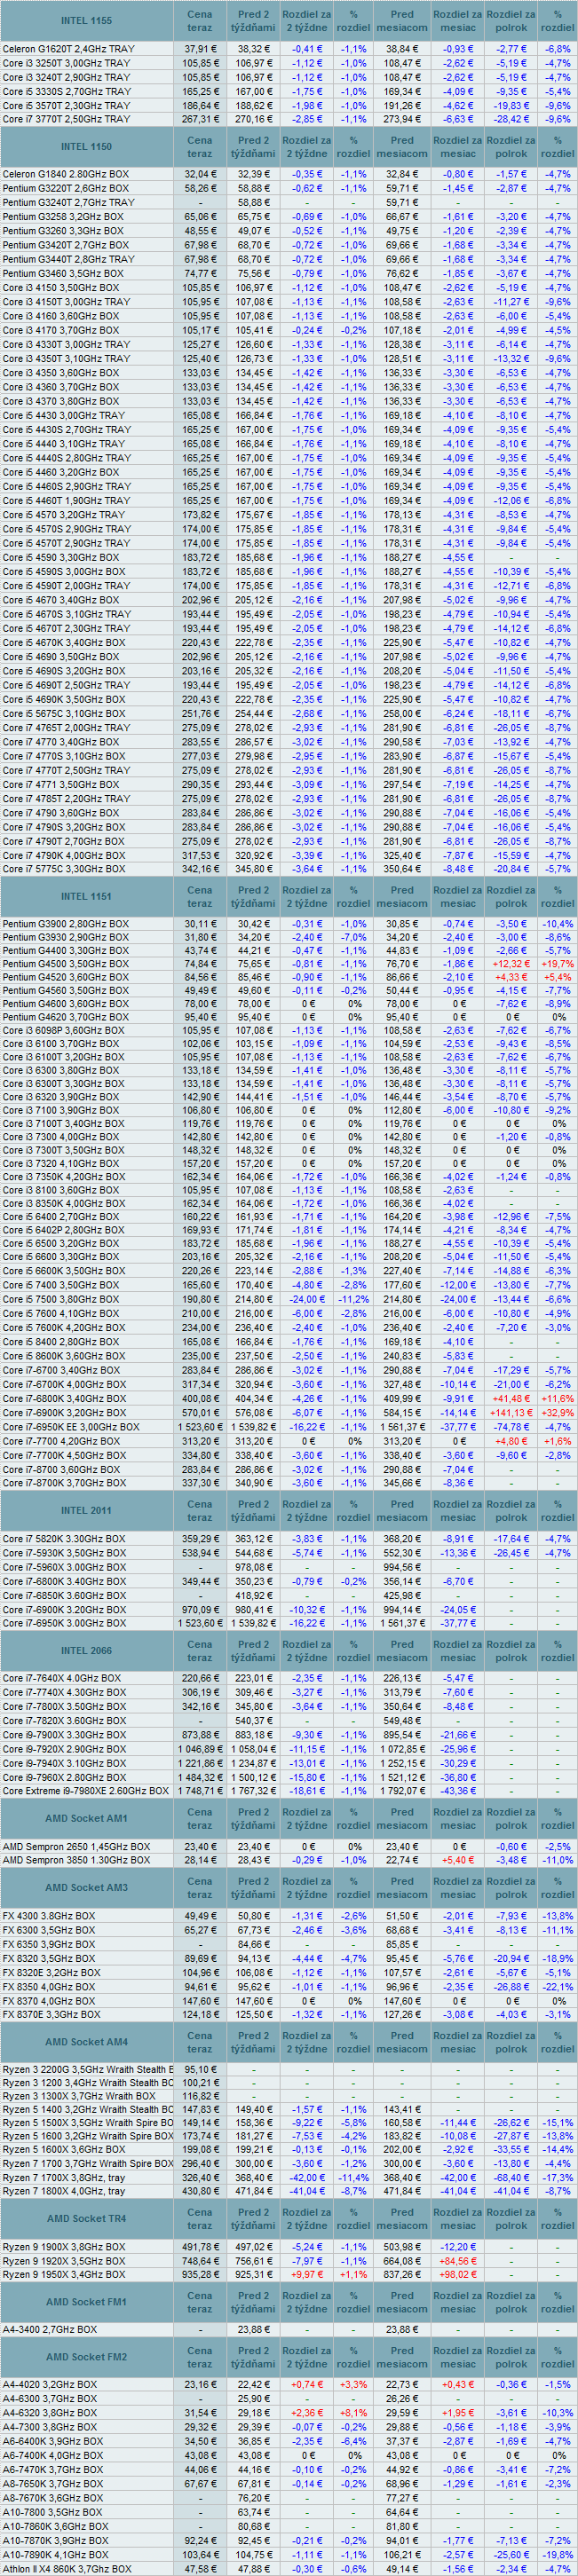578x2576 pixels.
Task: Select the Core i7-7640X 4.0GHz BOX row
Action: click(289, 1678)
